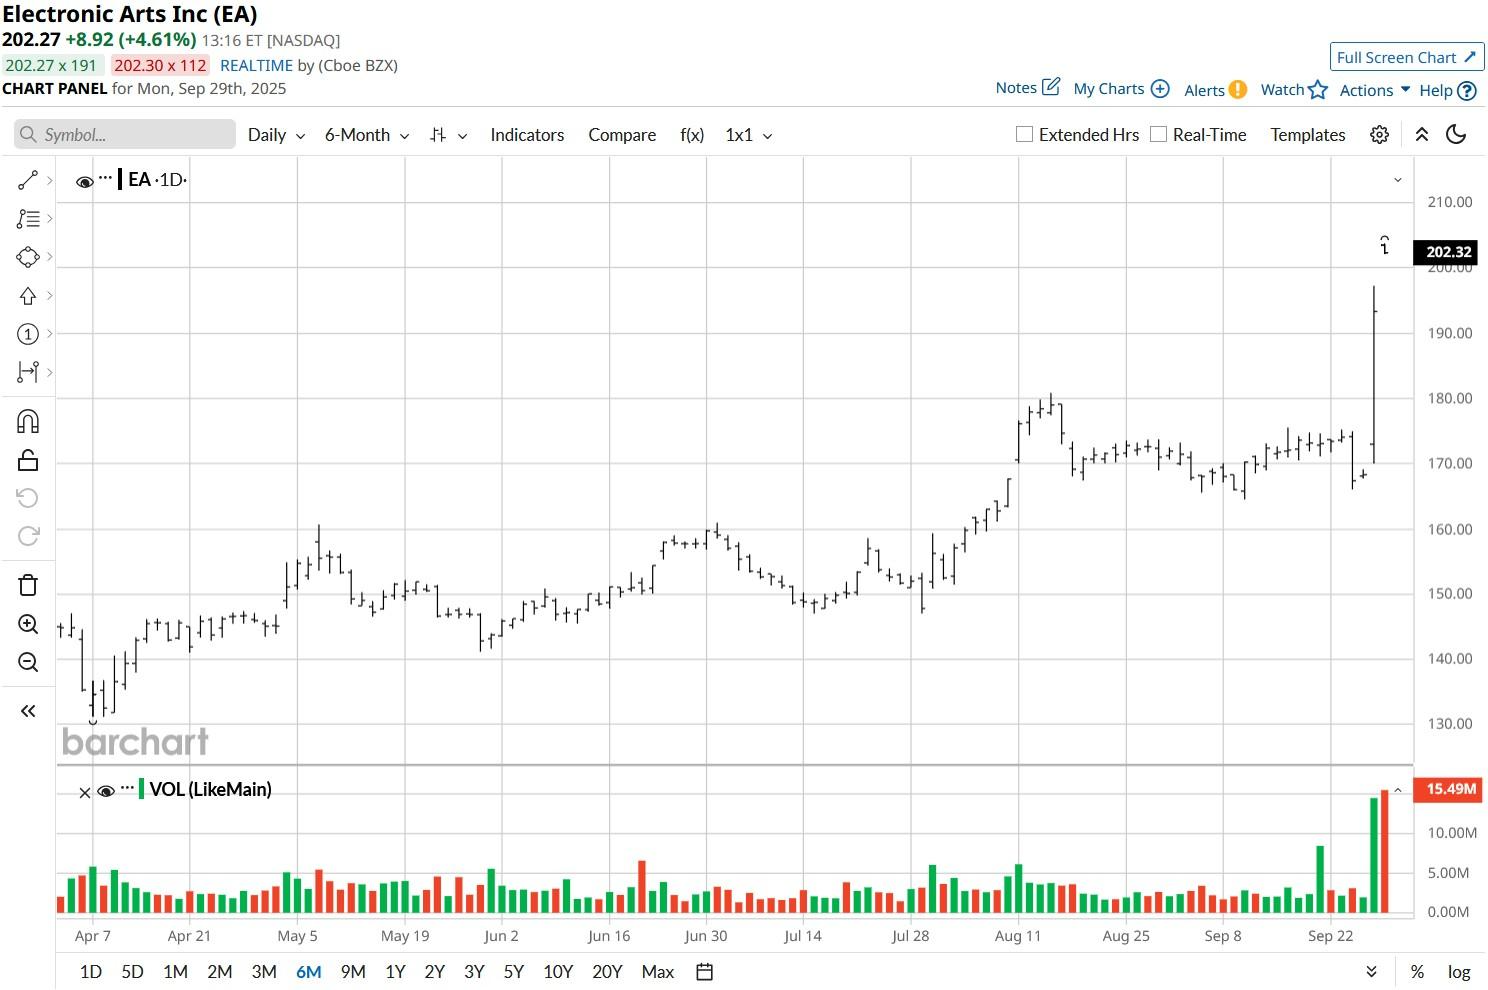Viewport: 1488px width, 990px height.
Task: Expand the 6-Month range dropdown
Action: 366,135
